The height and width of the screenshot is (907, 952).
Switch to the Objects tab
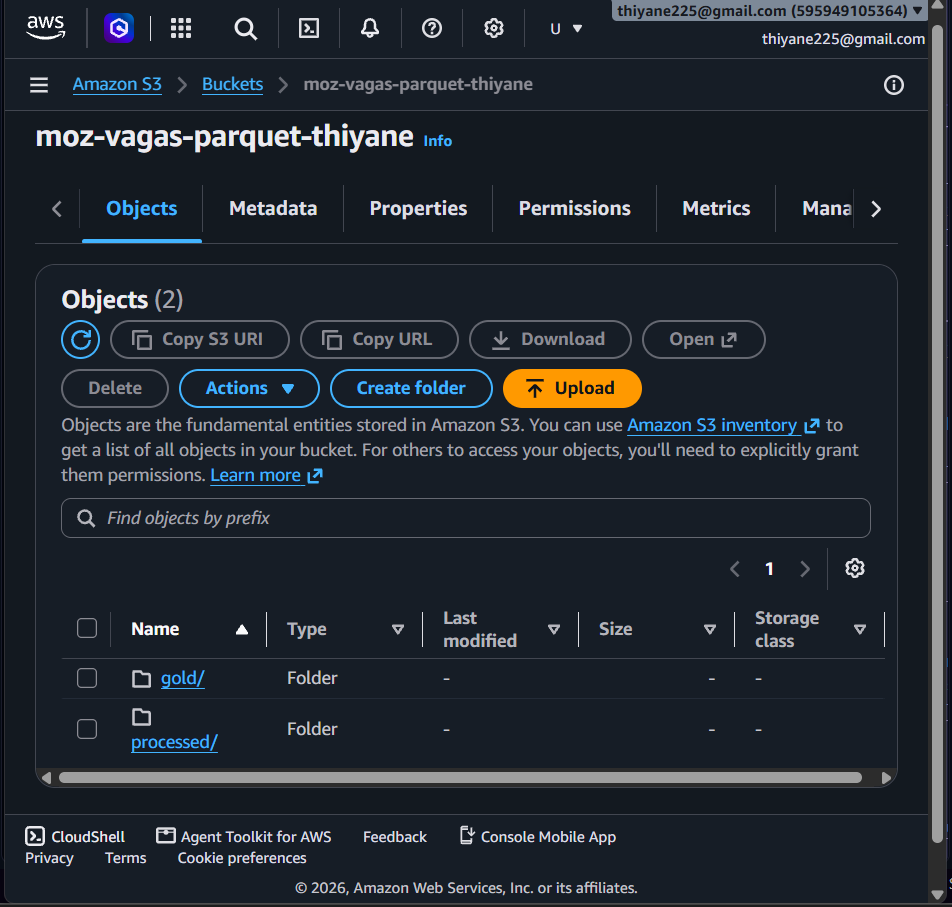point(141,209)
